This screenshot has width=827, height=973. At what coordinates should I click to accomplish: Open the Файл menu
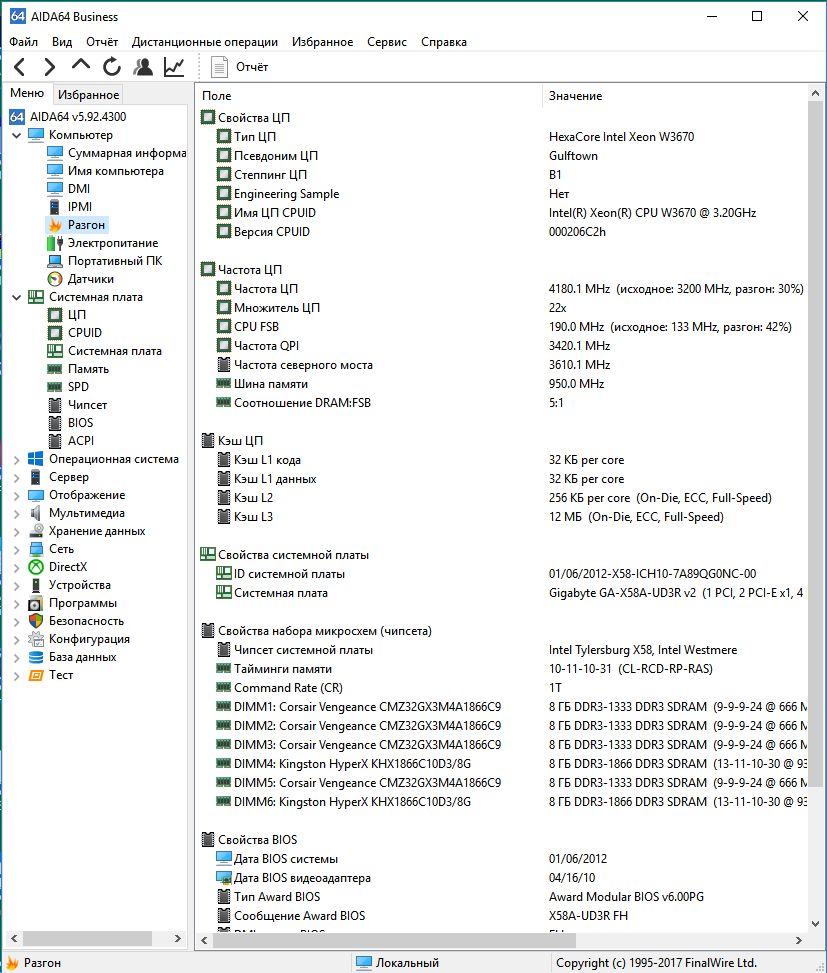pyautogui.click(x=24, y=42)
